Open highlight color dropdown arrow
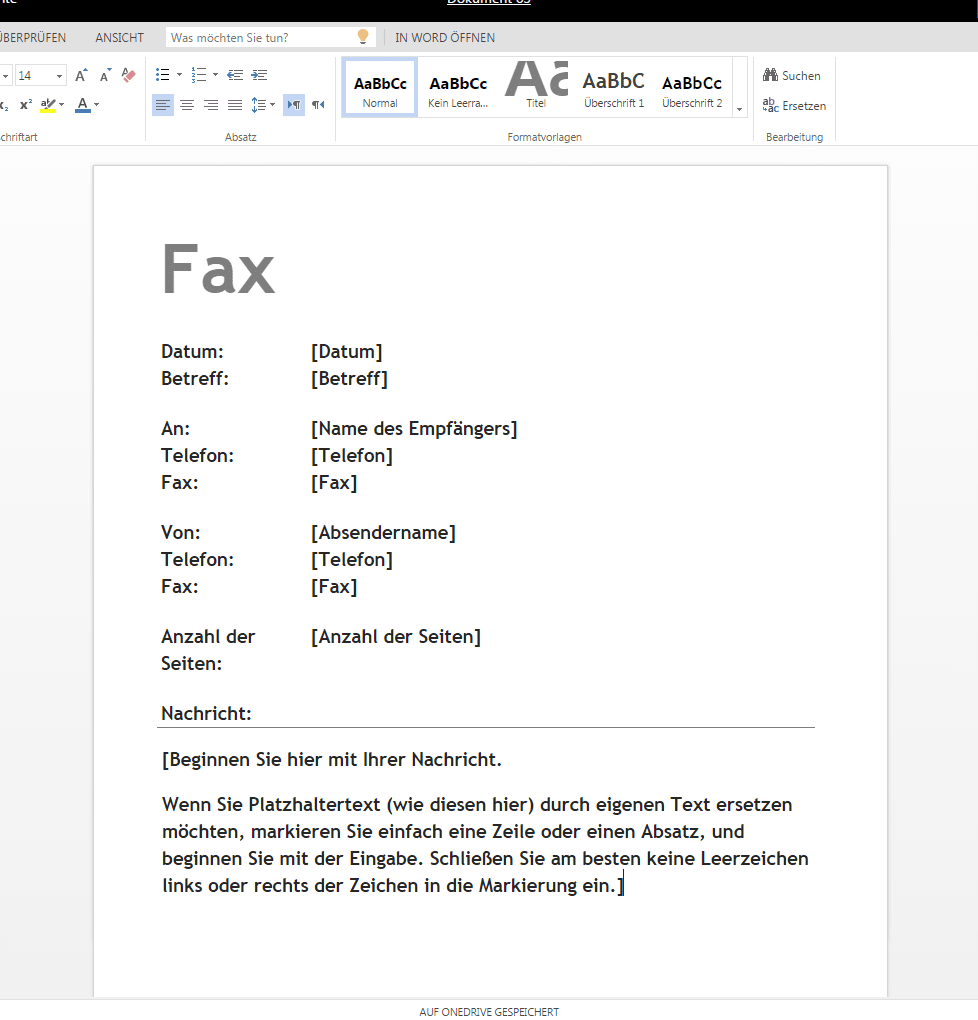 tap(62, 105)
